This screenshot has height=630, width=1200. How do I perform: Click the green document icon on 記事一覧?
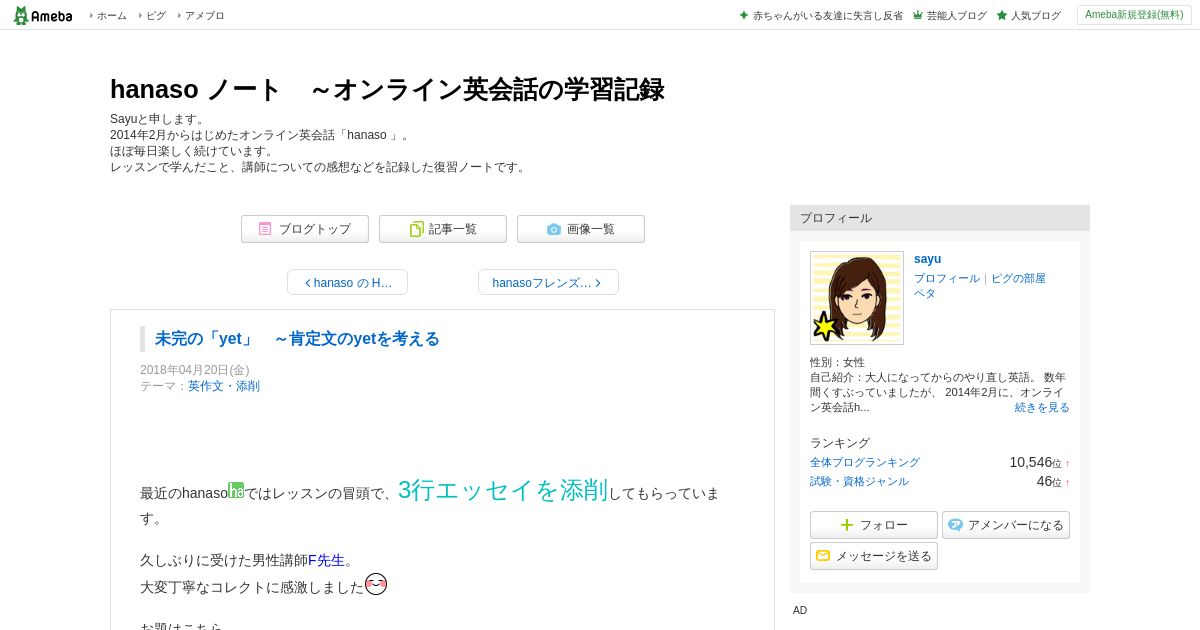point(417,229)
